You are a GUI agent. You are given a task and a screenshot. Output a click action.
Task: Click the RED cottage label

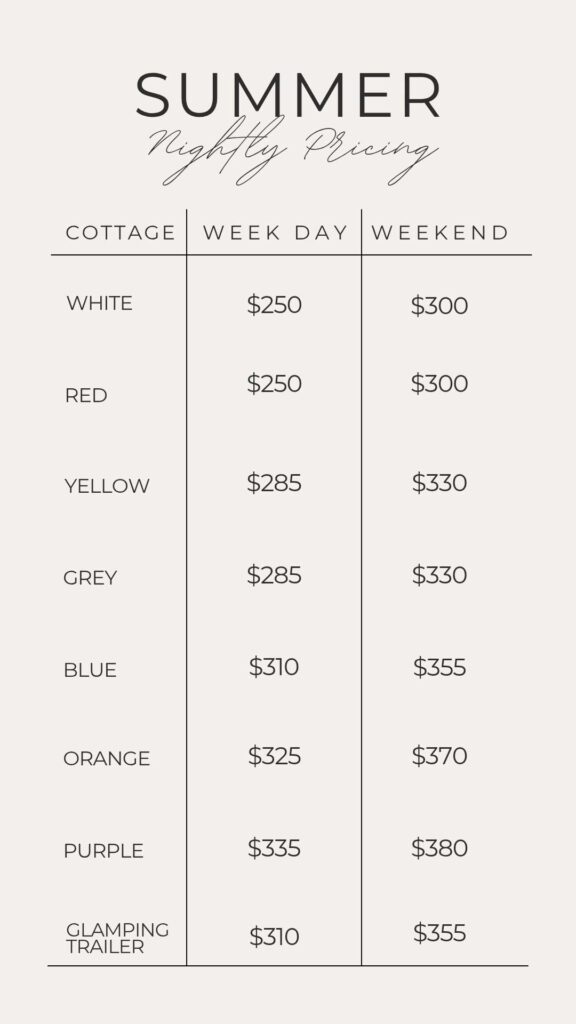[x=86, y=396]
